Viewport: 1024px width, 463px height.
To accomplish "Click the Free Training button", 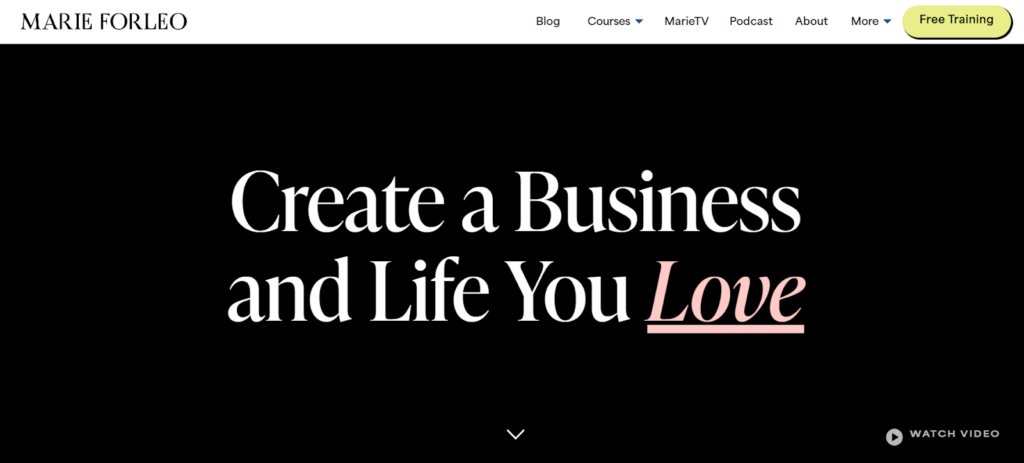I will (x=957, y=20).
